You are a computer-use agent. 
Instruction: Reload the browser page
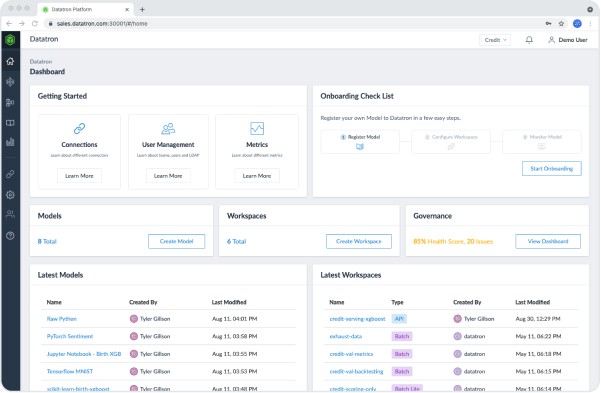[x=34, y=23]
